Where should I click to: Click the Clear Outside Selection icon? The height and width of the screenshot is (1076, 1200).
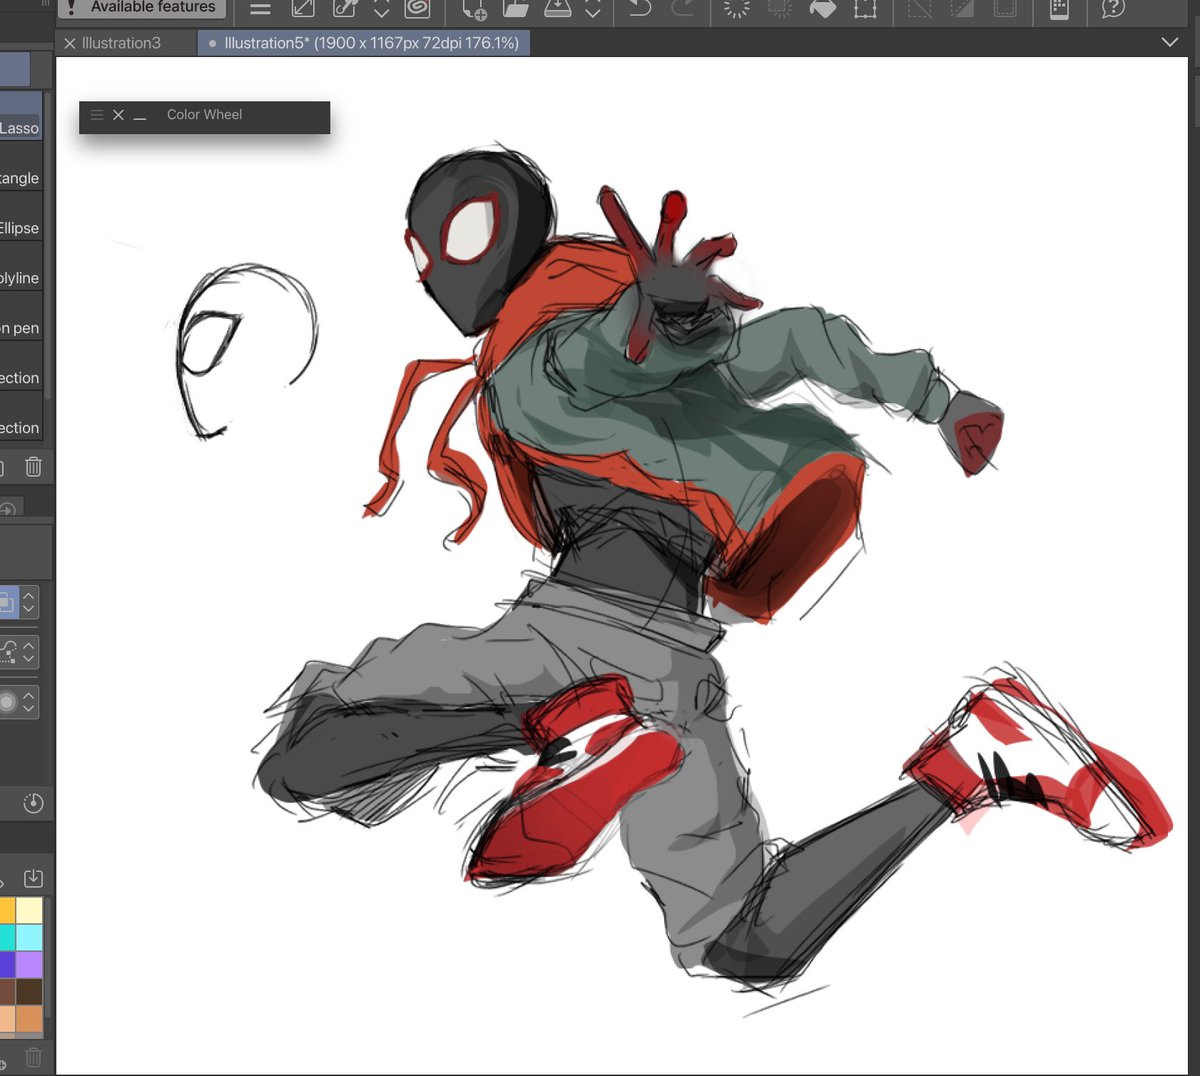click(780, 9)
